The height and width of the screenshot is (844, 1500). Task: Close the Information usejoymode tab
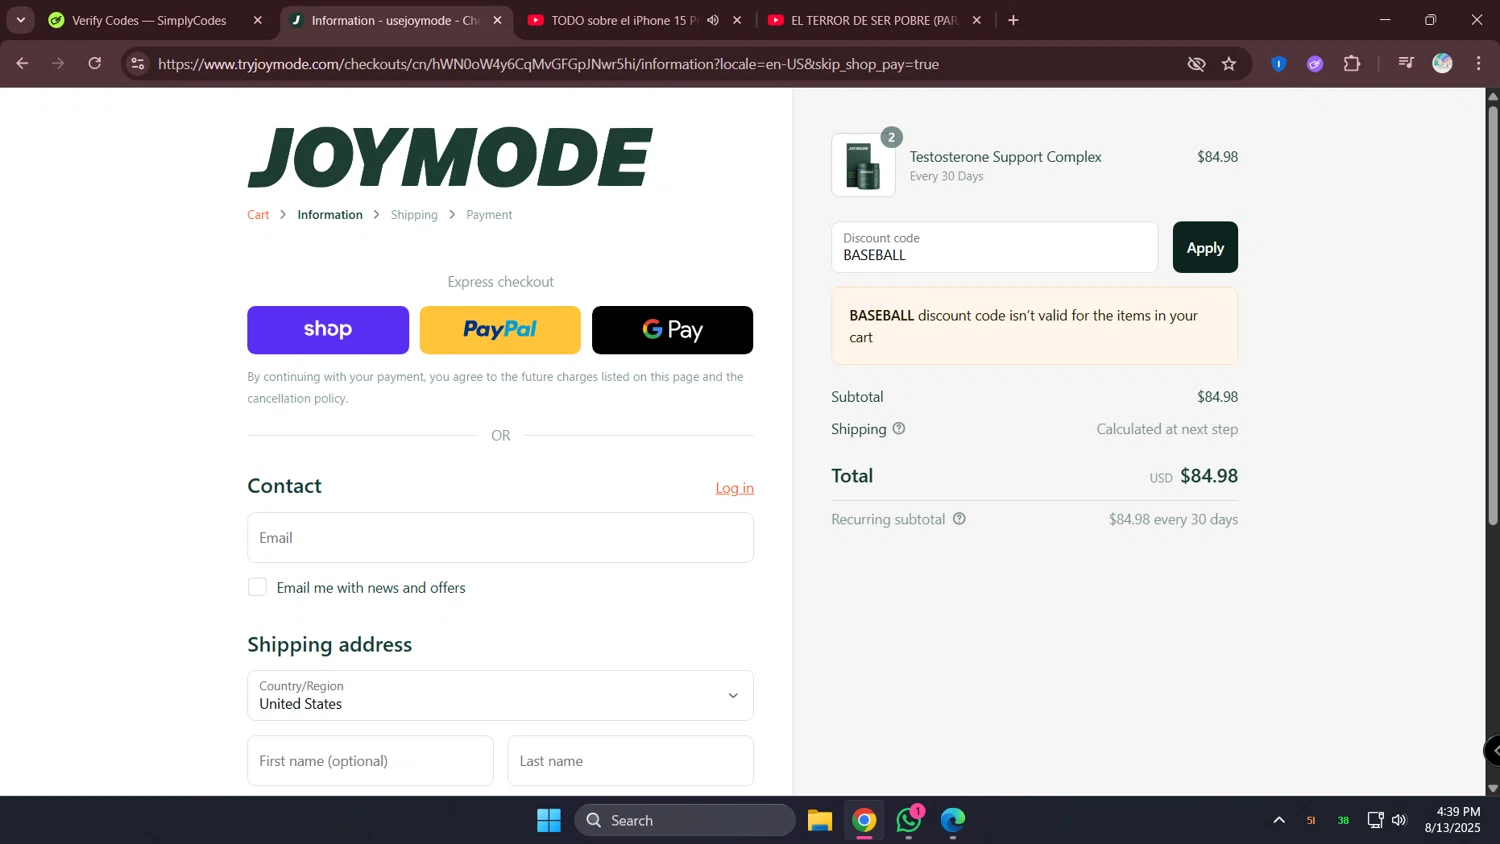(x=497, y=20)
